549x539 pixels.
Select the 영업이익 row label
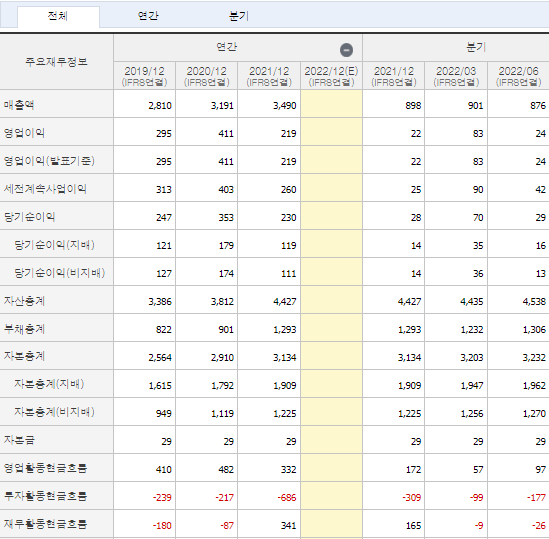(x=24, y=133)
